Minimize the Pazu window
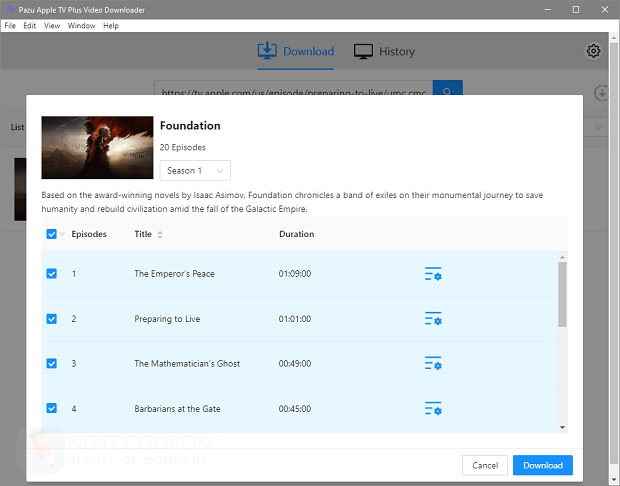 (547, 9)
